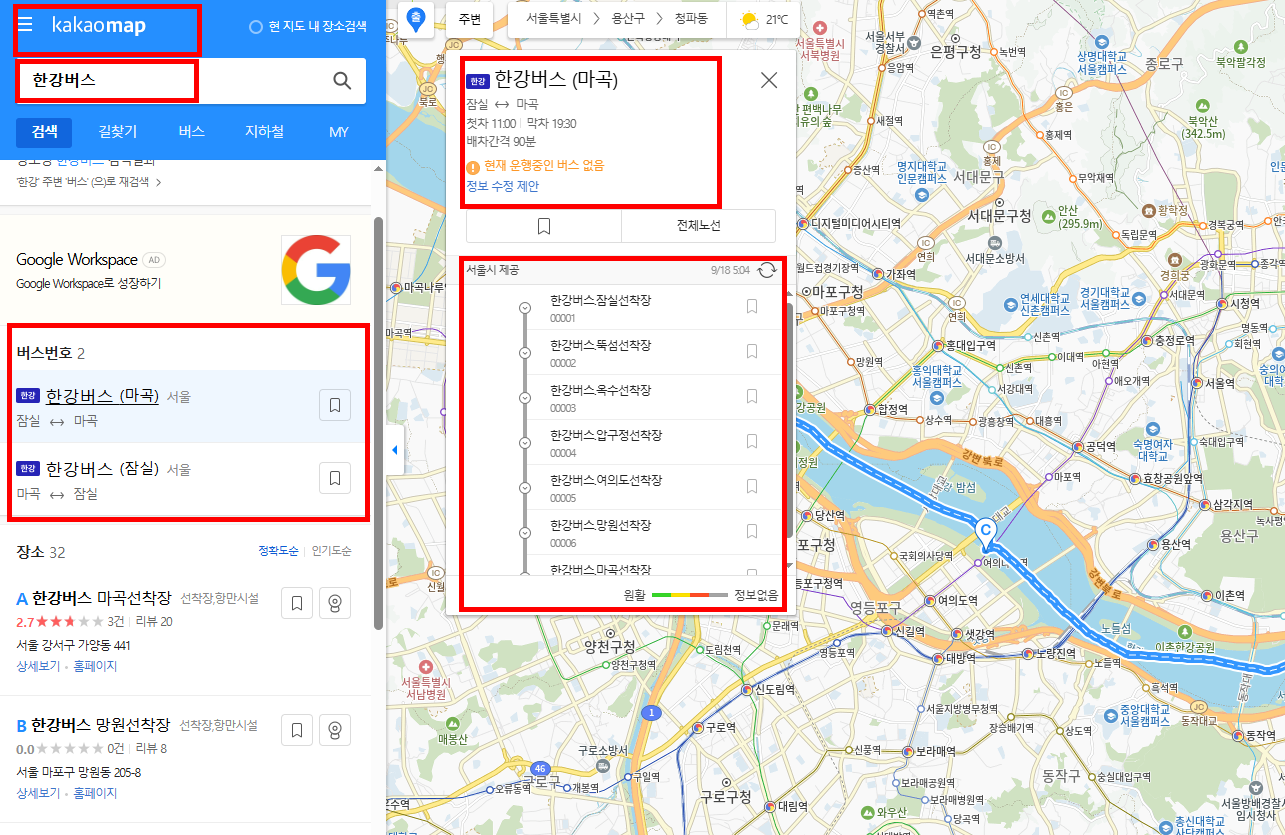This screenshot has height=835, width=1285.
Task: Select stop 한강버스.옥수선착장
Action: click(x=600, y=390)
